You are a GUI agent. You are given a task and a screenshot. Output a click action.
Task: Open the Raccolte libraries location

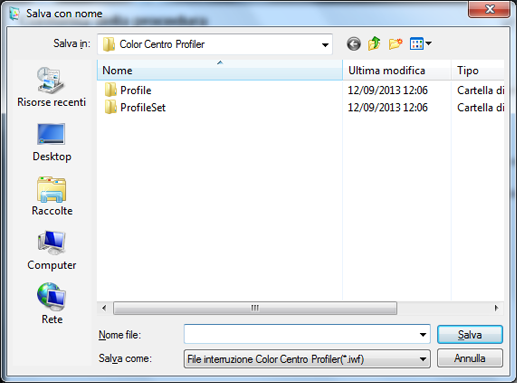pyautogui.click(x=52, y=196)
